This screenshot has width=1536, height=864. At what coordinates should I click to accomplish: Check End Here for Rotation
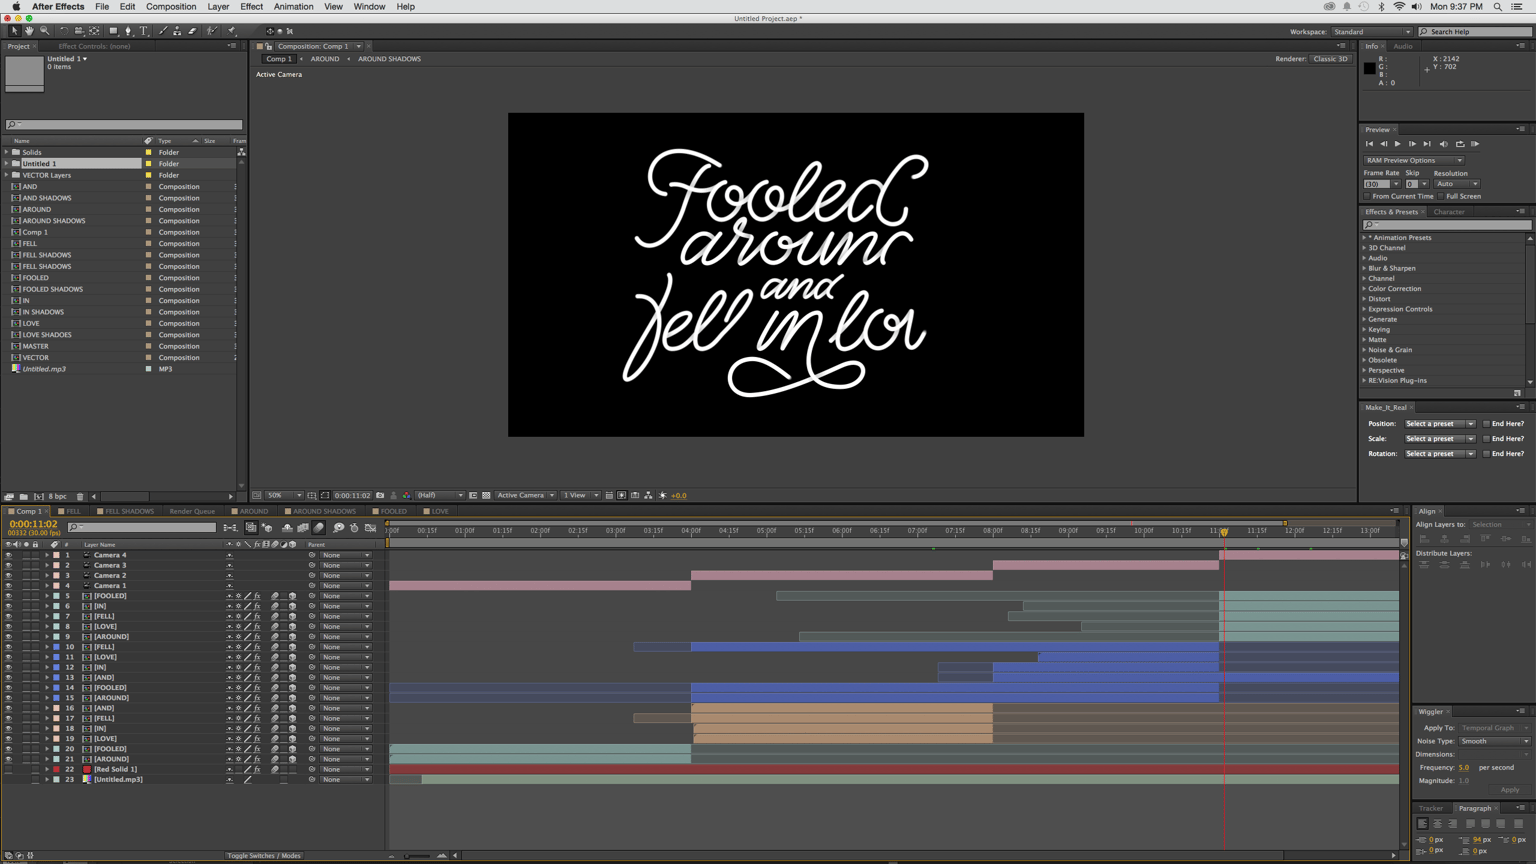[1486, 454]
